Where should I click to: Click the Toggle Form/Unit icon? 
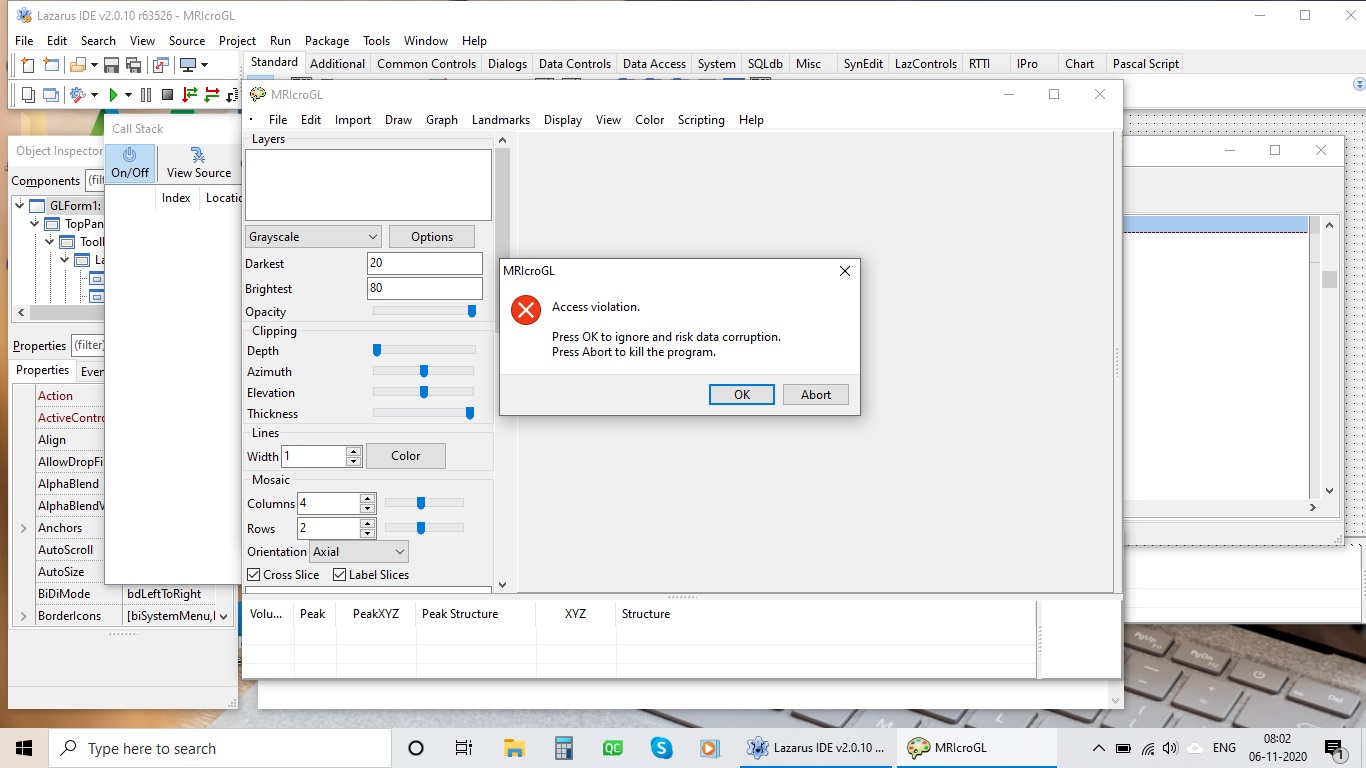coord(160,65)
